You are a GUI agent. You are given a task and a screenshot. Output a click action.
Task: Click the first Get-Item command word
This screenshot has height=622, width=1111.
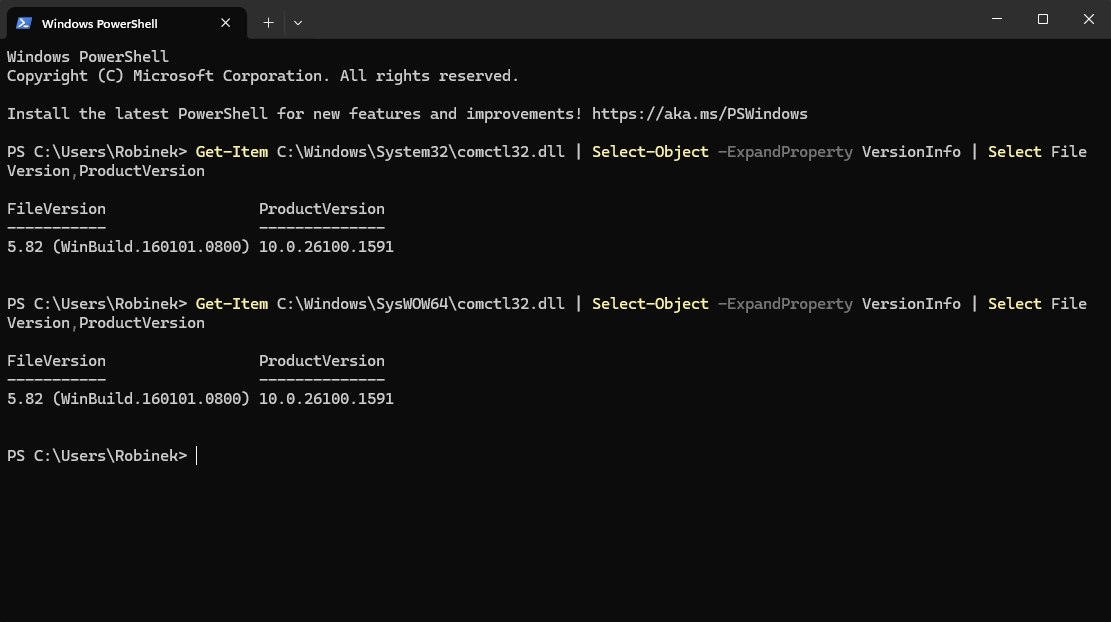tap(232, 152)
